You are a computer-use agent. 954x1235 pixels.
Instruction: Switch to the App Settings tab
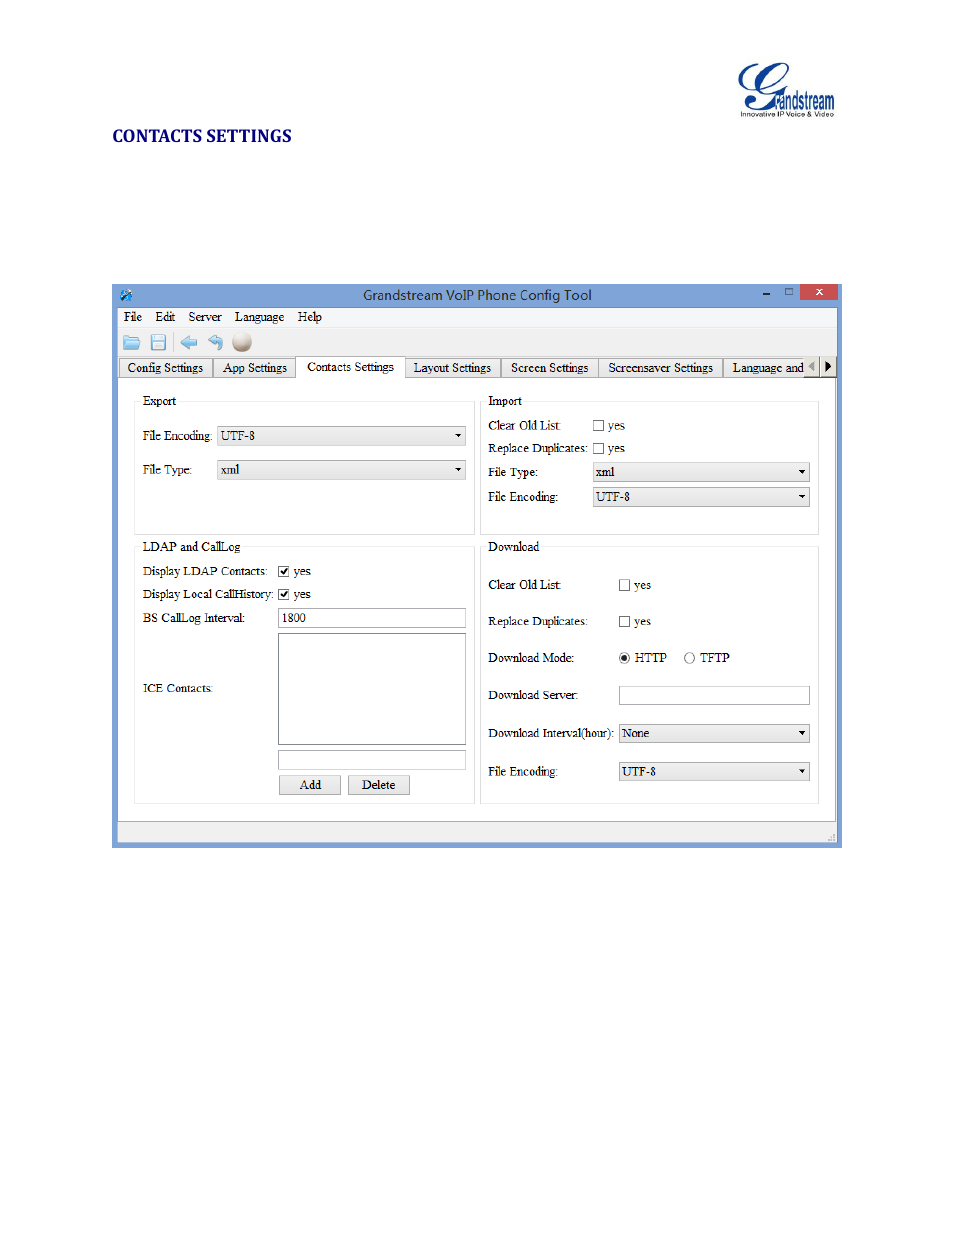pyautogui.click(x=255, y=368)
